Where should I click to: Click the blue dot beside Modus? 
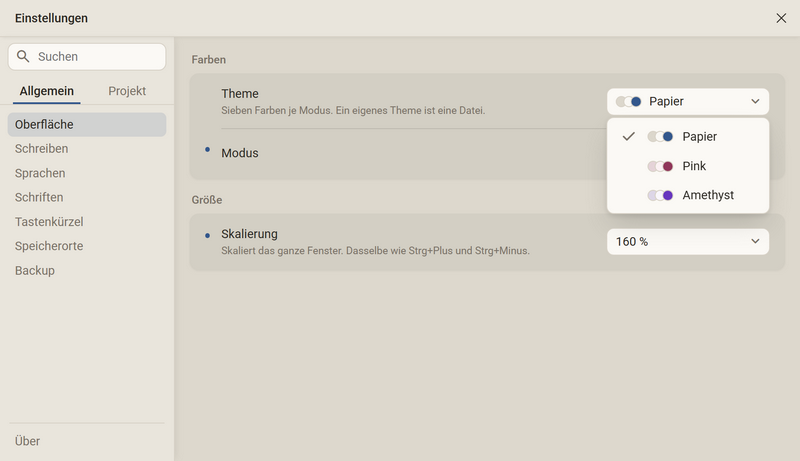208,149
